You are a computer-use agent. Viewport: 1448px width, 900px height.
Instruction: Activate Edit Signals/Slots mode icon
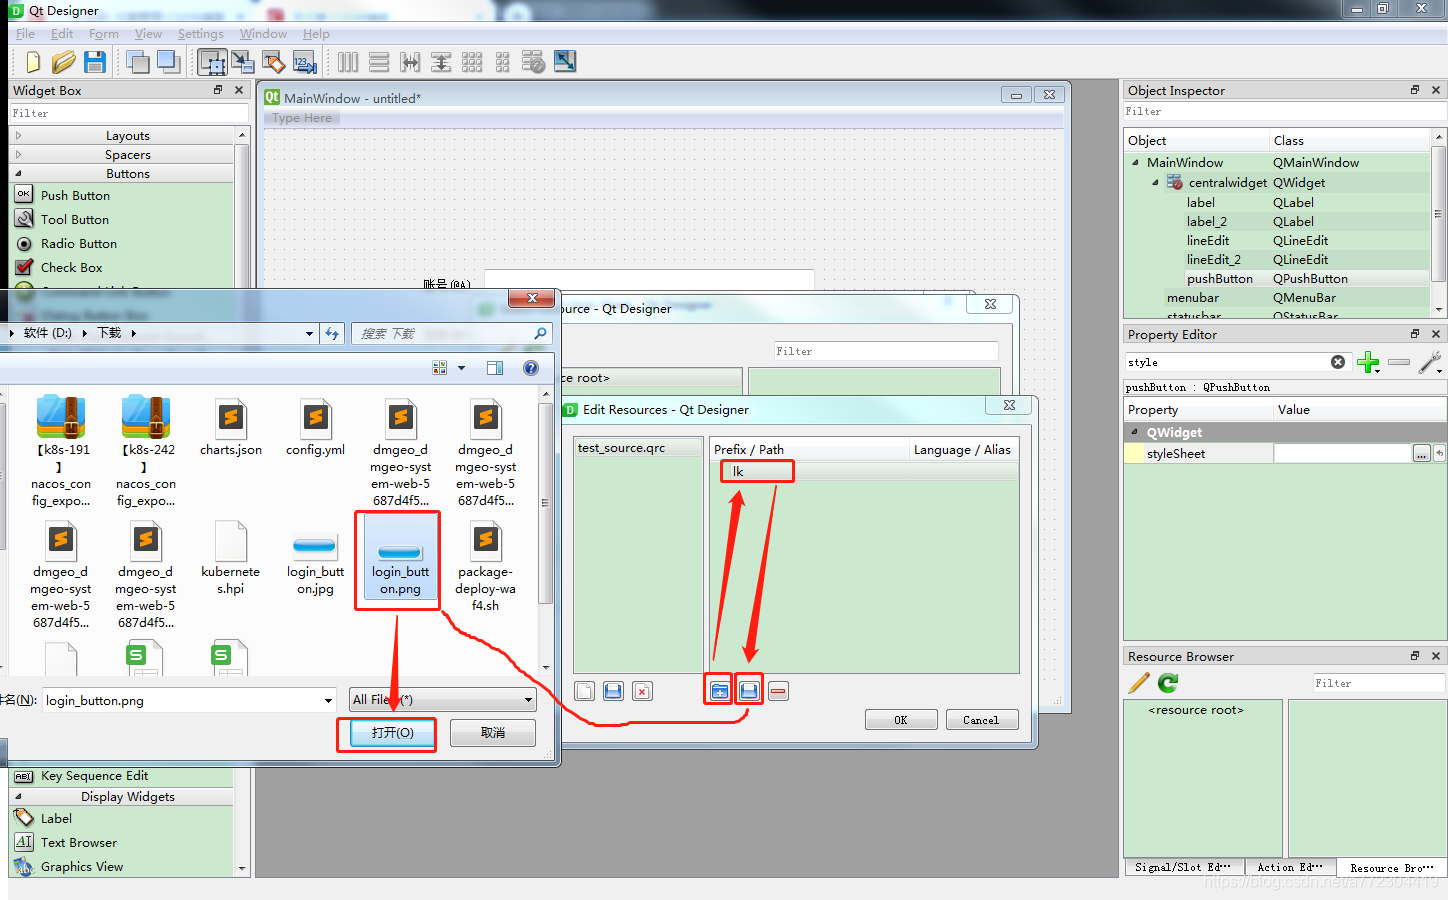[x=243, y=62]
